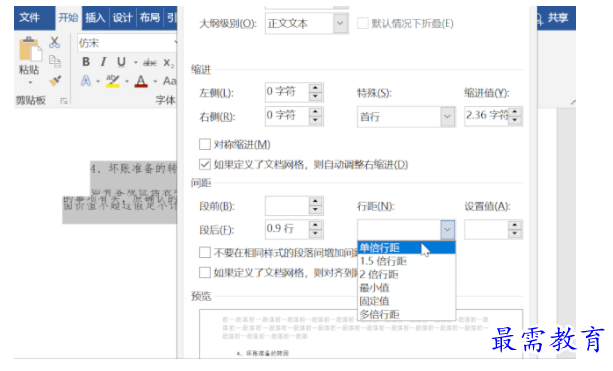Image resolution: width=613 pixels, height=371 pixels.
Task: Increase 段前 spacing with up stepper
Action: point(315,202)
